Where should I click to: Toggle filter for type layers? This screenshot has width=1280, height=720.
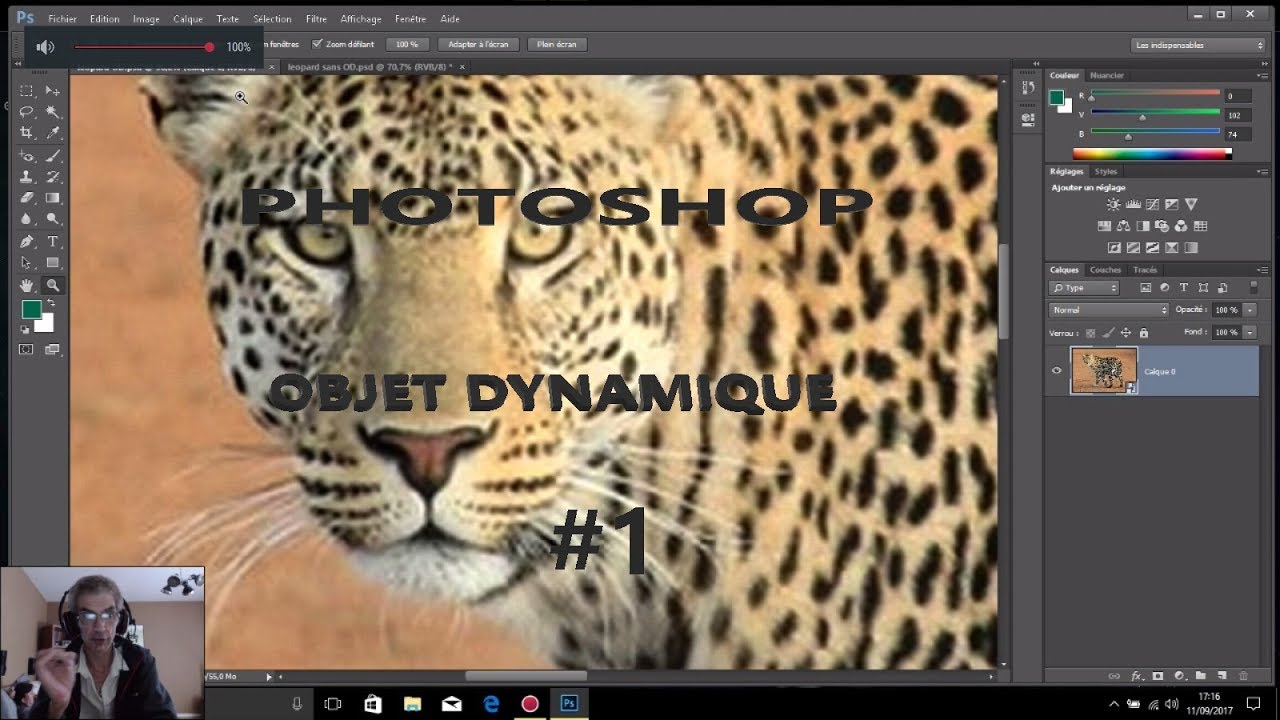pos(1184,288)
